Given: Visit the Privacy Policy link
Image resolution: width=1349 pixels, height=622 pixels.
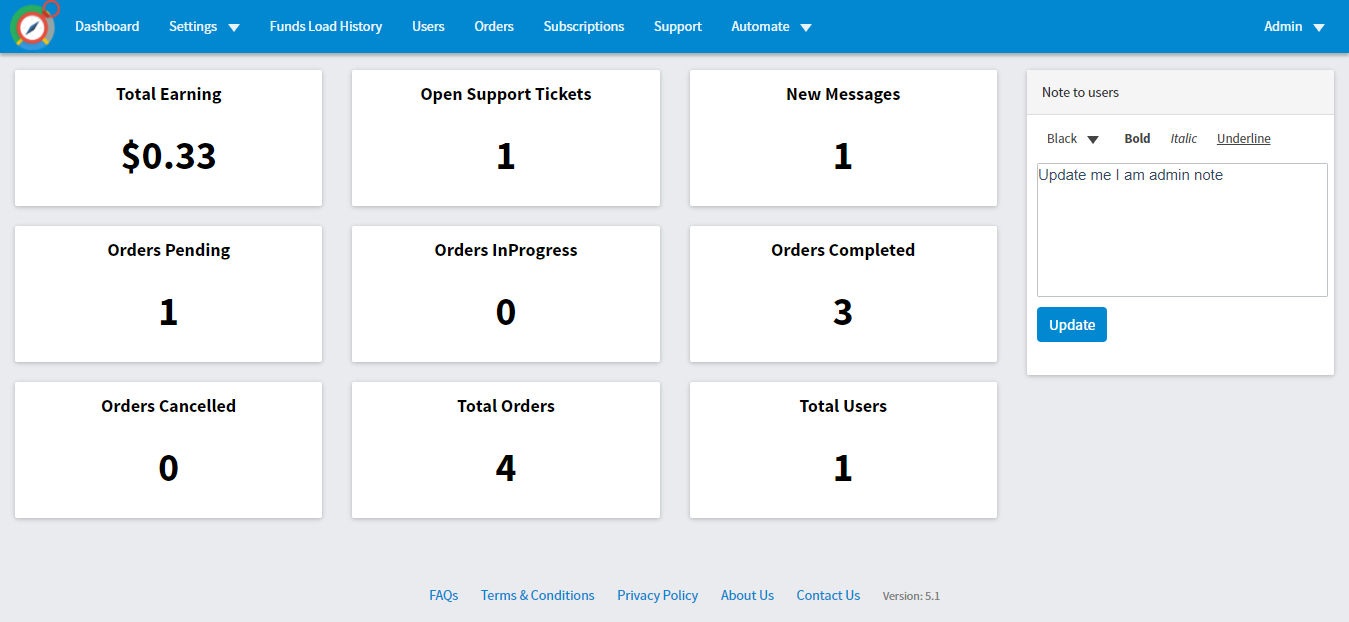Looking at the screenshot, I should 657,595.
